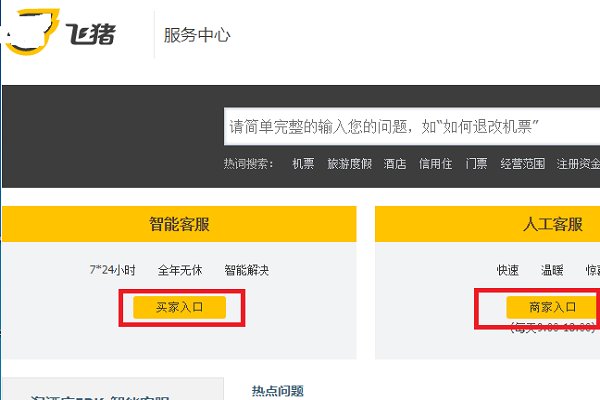
Task: Click the 智能客服 panel header
Action: pyautogui.click(x=179, y=224)
